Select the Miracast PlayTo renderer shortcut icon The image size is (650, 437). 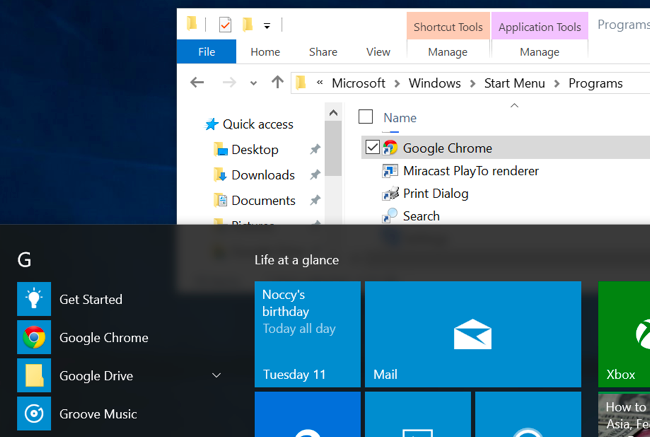(x=390, y=170)
